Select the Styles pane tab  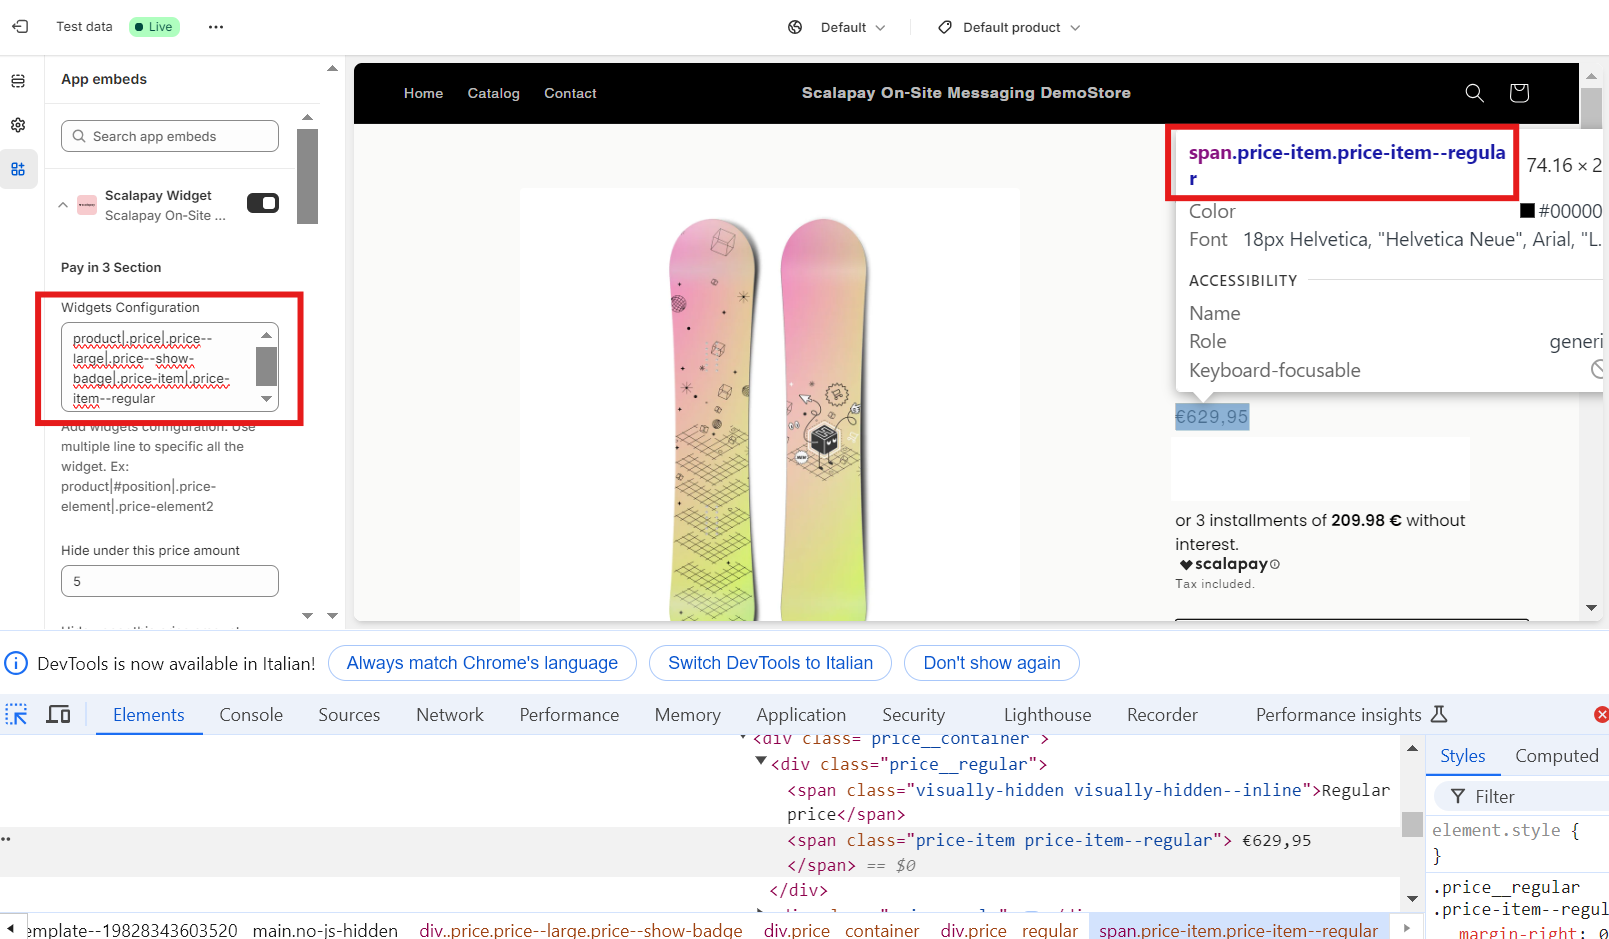tap(1463, 756)
